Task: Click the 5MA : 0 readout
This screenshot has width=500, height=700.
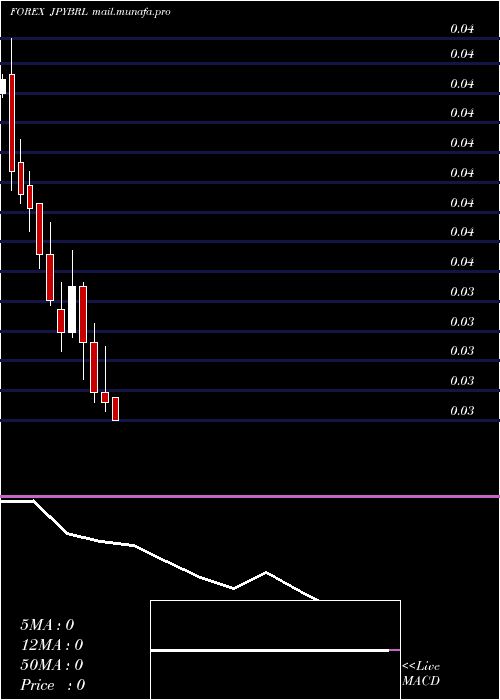Action: coord(47,625)
